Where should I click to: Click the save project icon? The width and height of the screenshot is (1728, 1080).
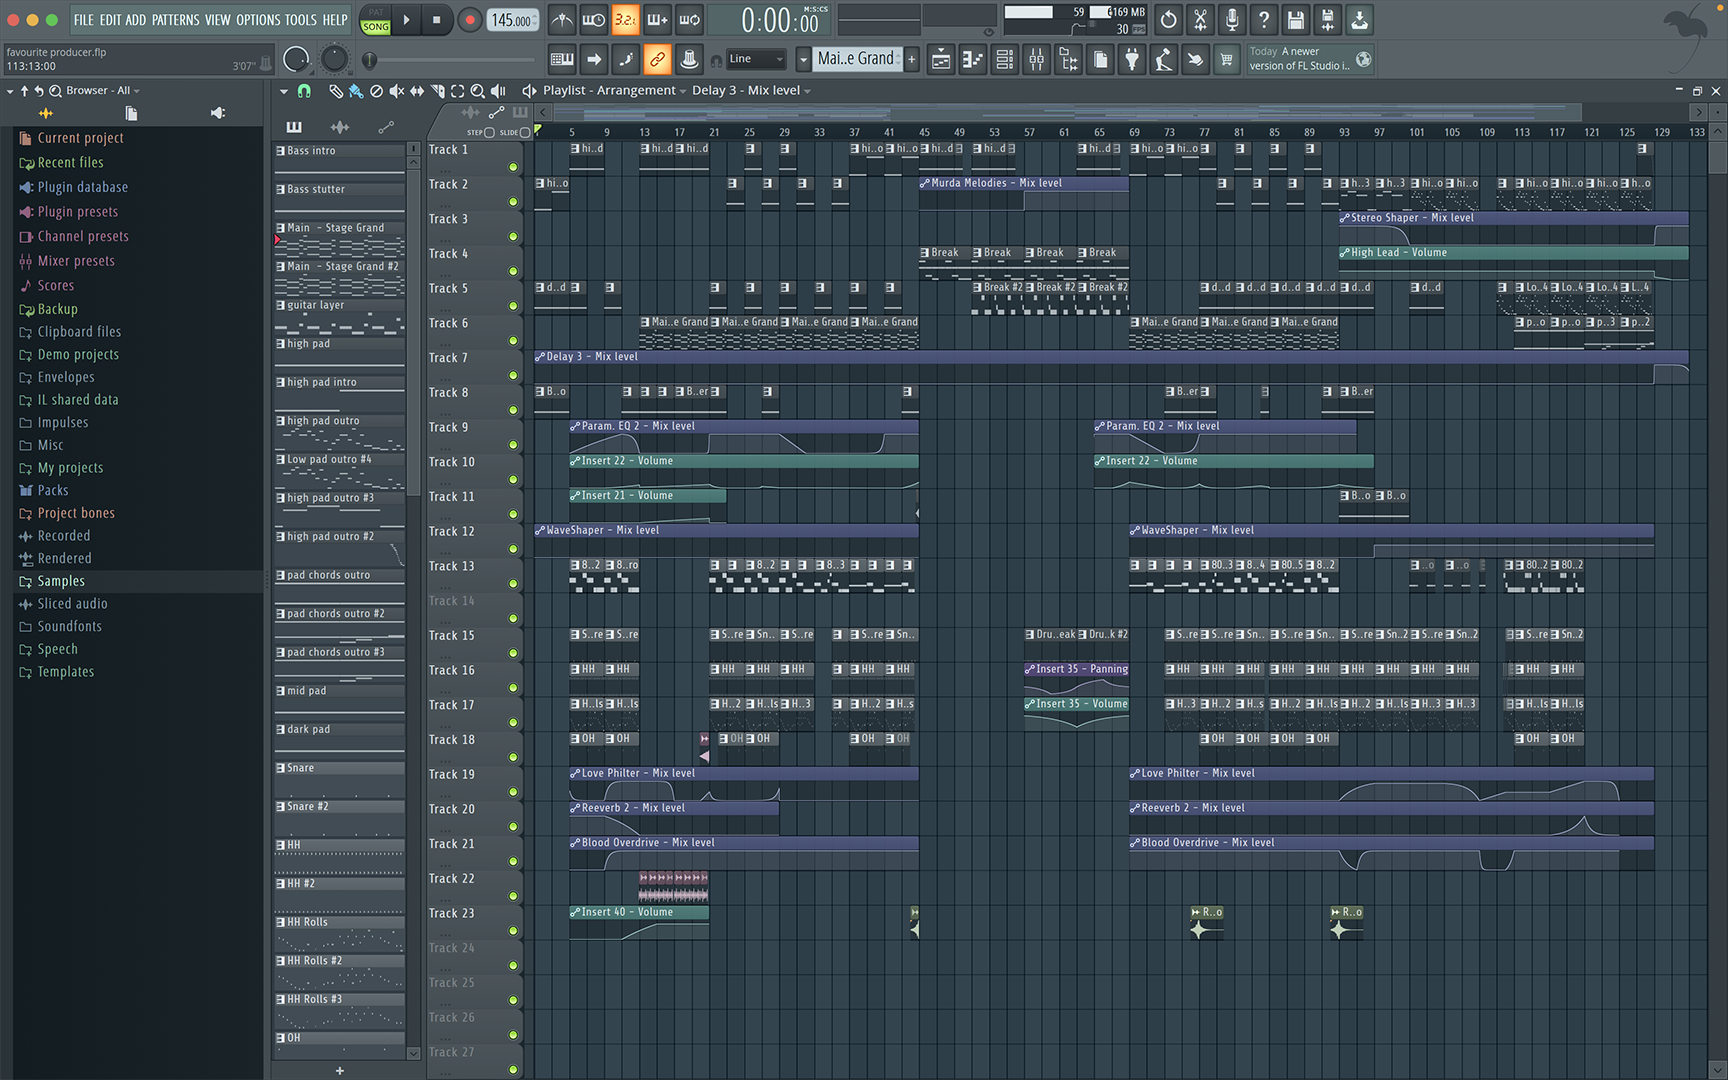click(x=1295, y=20)
